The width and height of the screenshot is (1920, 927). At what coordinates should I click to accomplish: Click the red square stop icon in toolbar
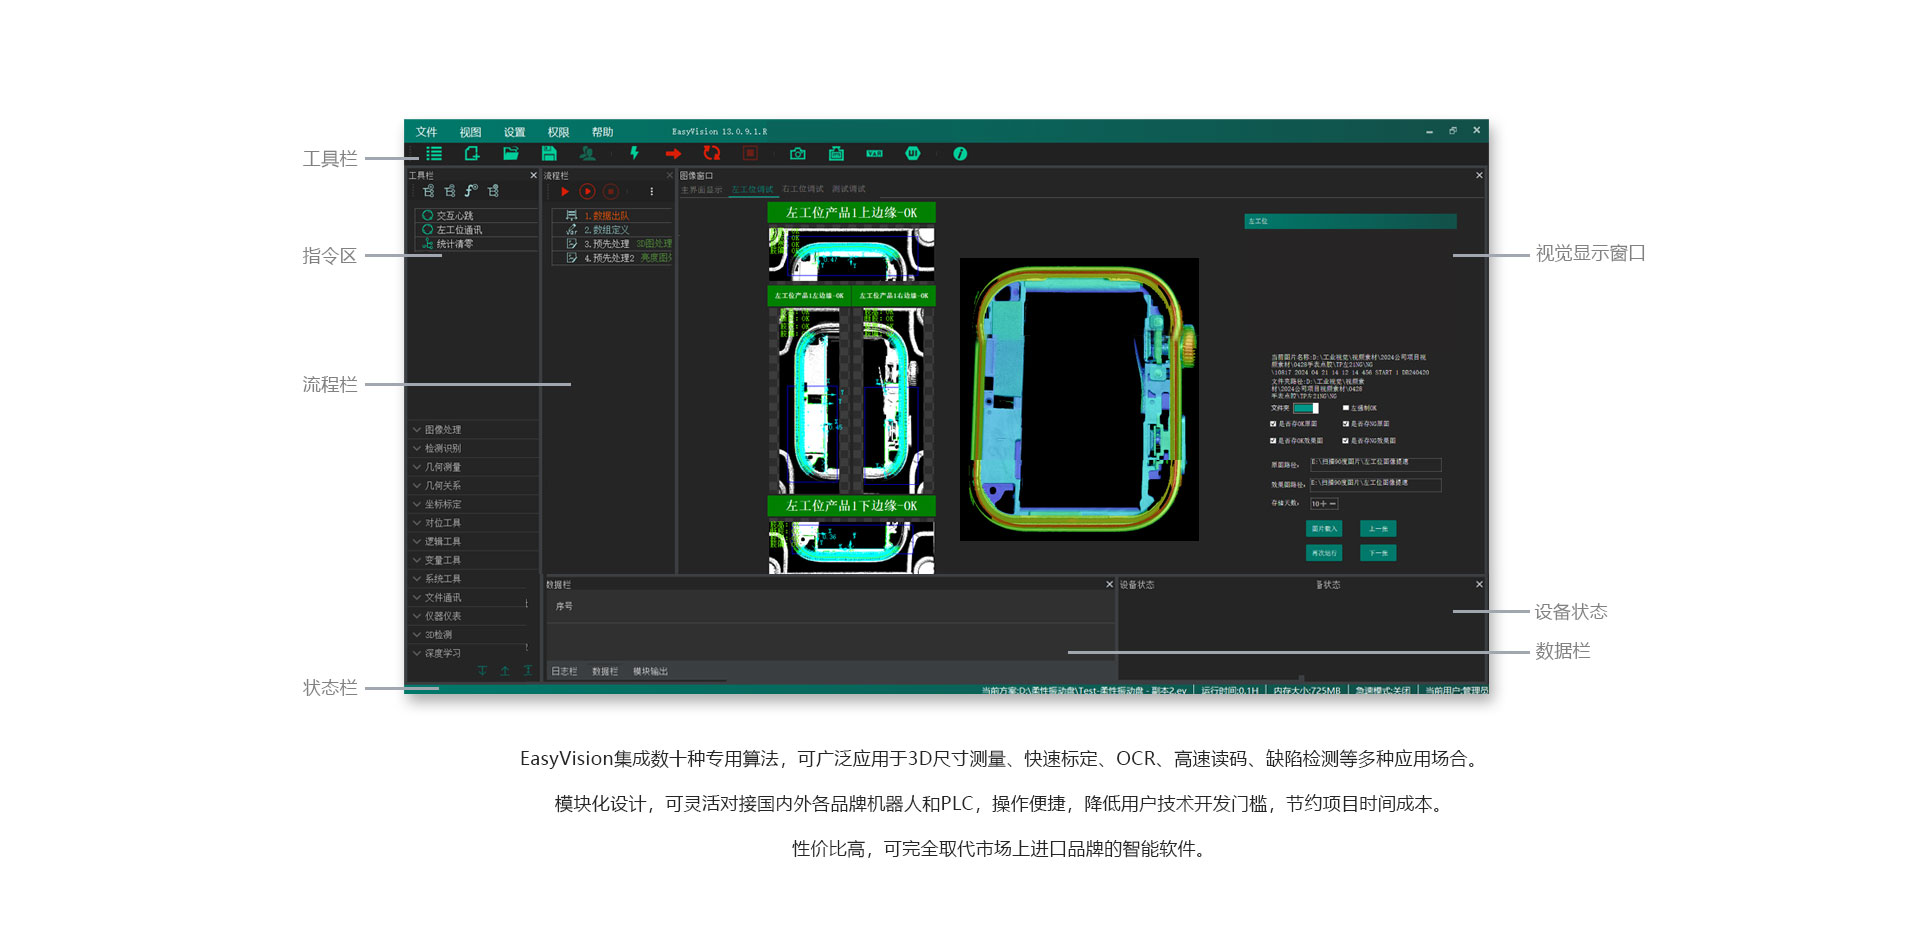[x=750, y=153]
